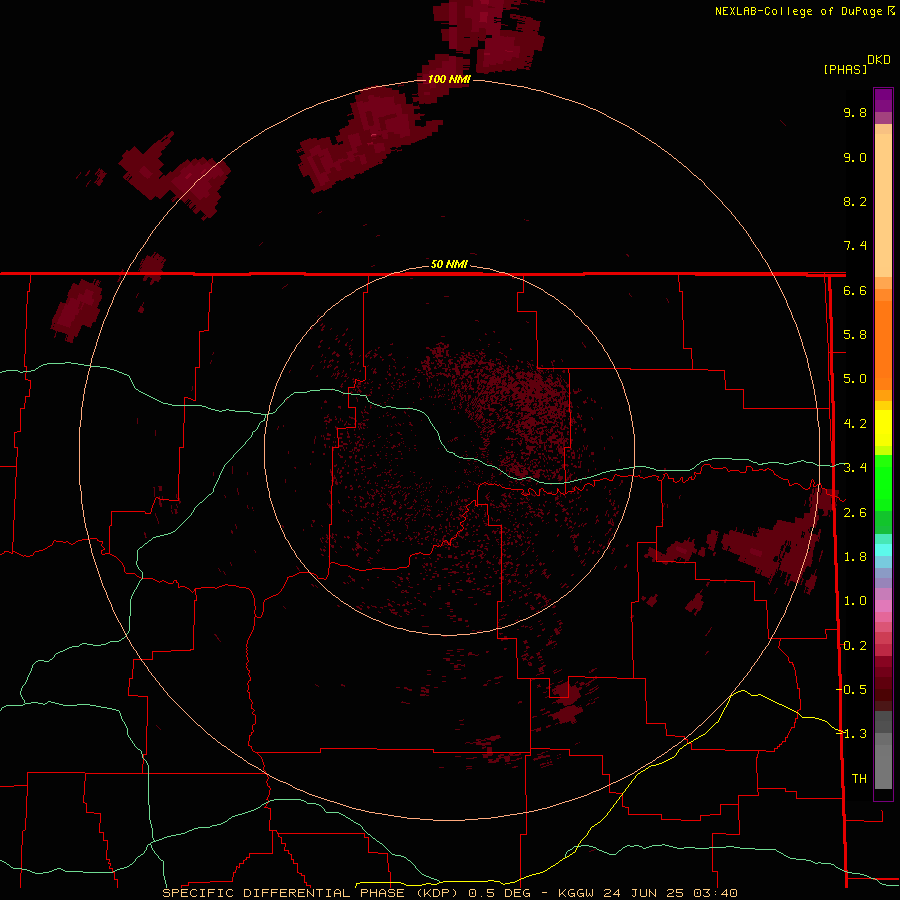Click the [PHAS] legend label
900x900 pixels.
coord(845,69)
